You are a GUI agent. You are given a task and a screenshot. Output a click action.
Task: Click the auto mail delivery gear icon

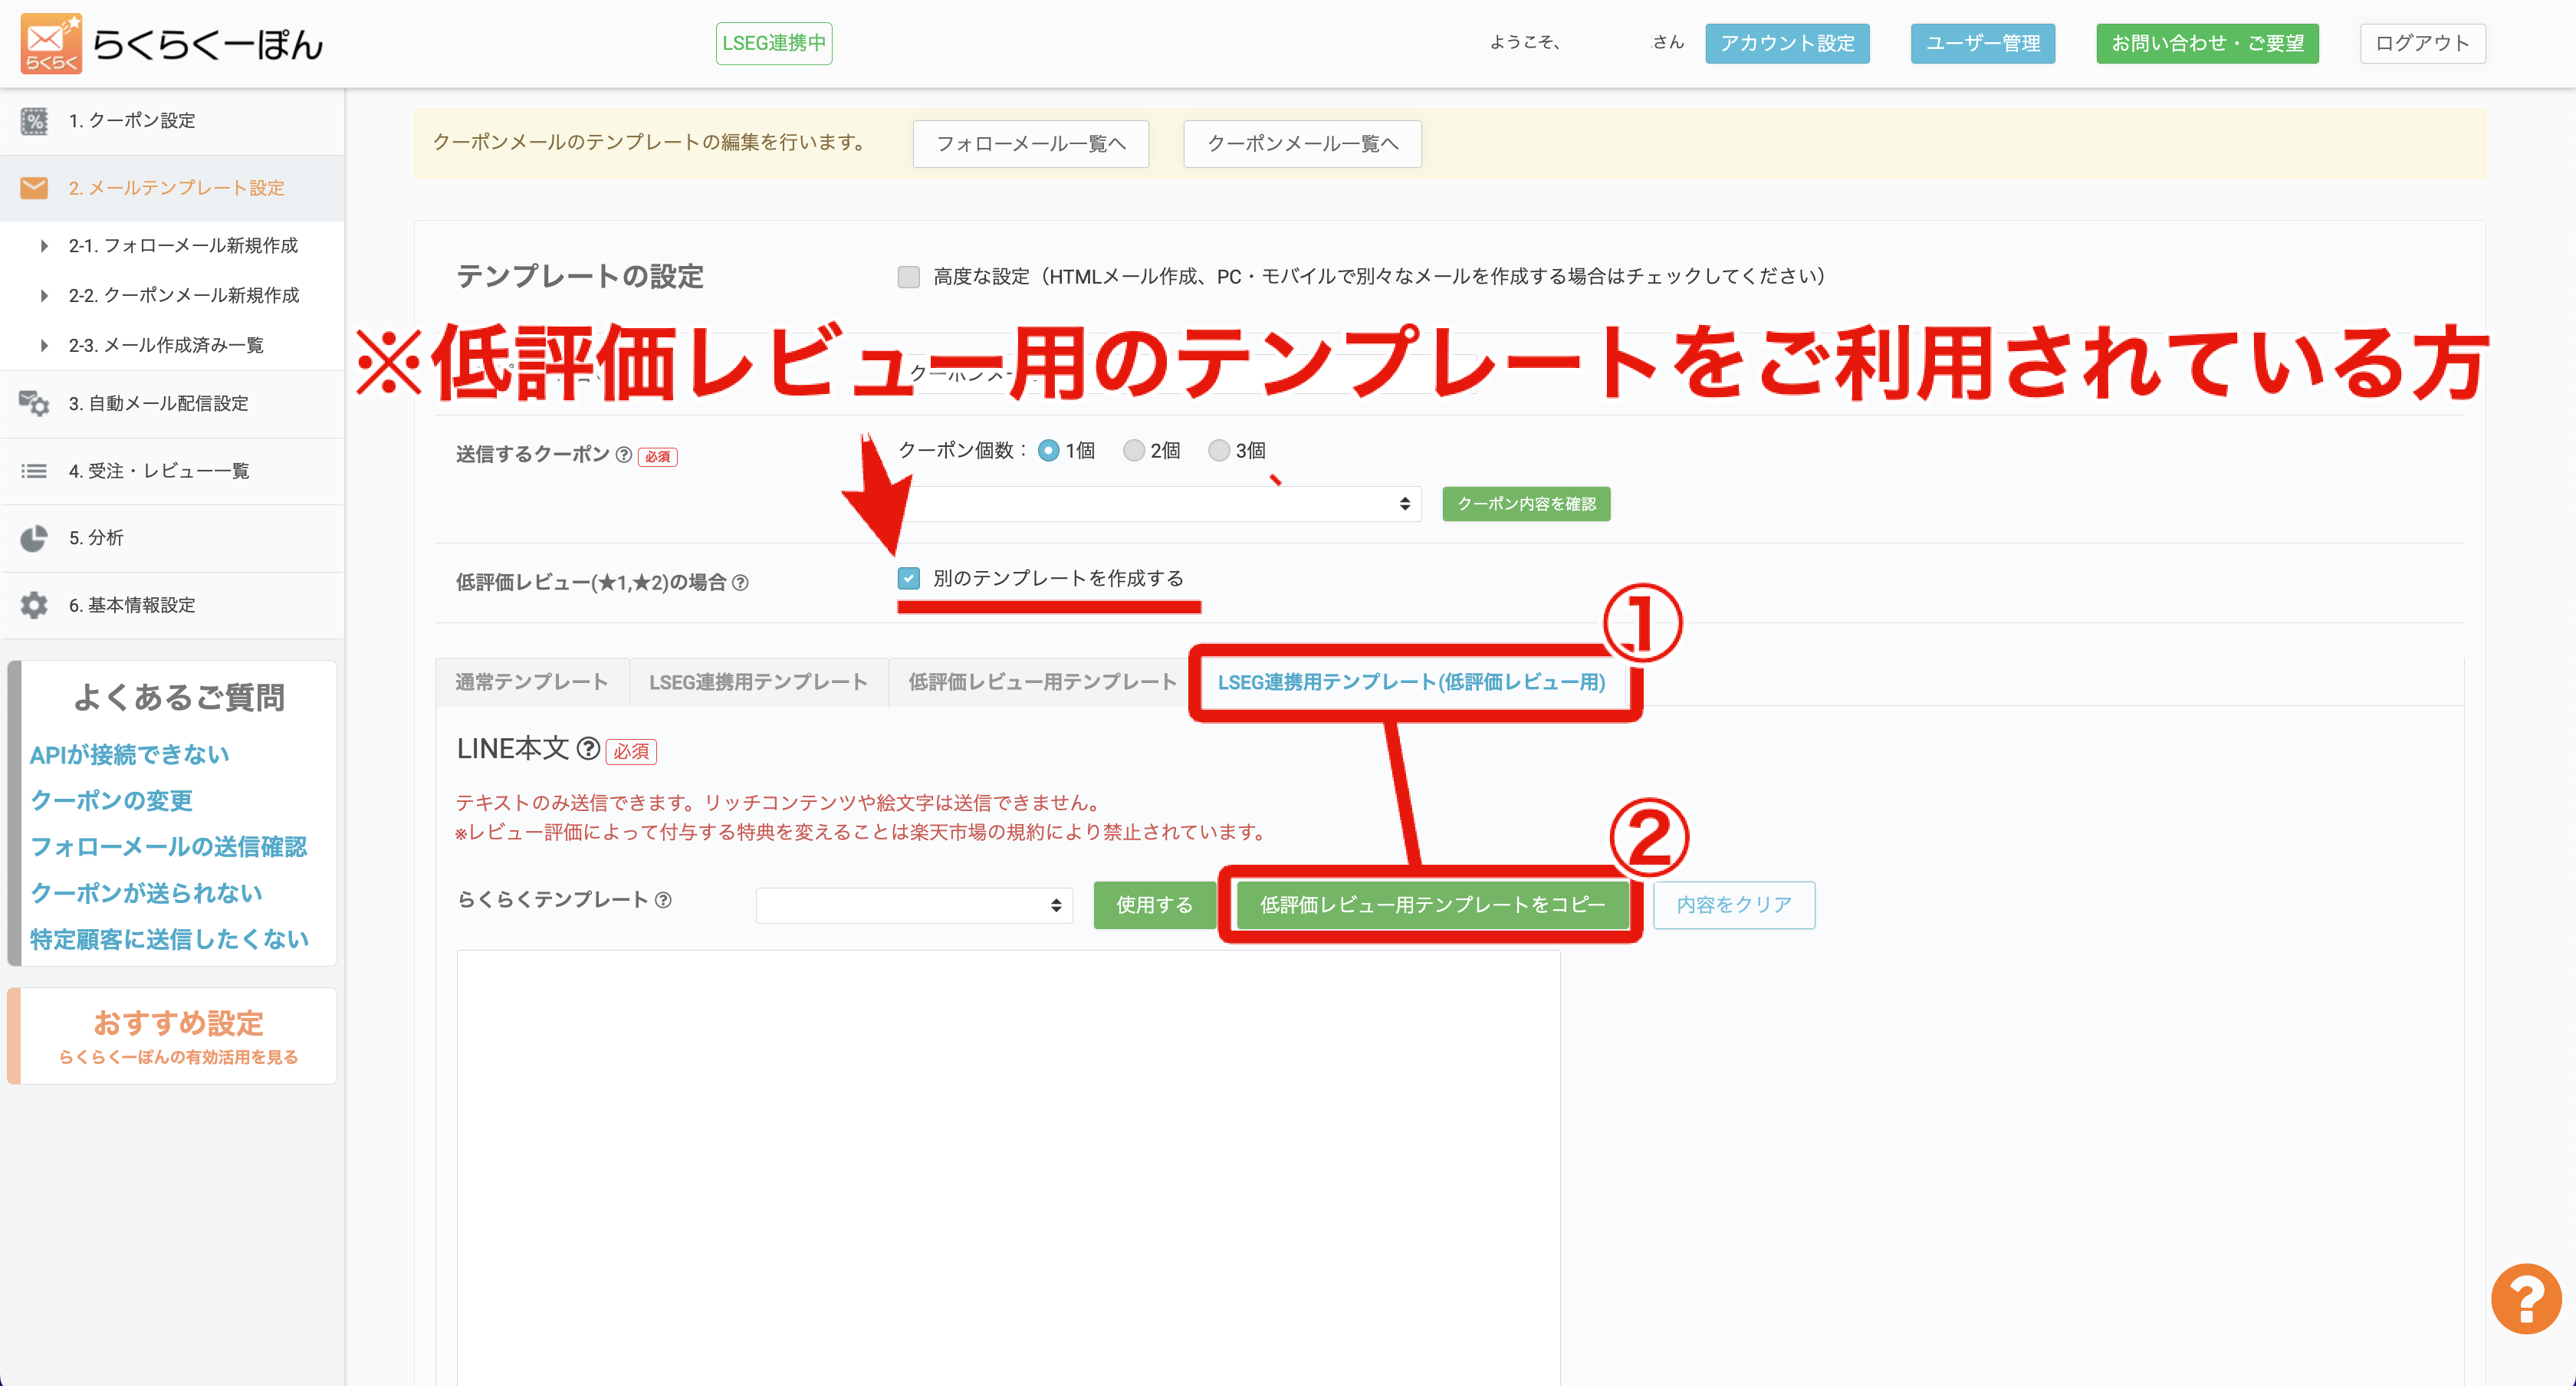tap(34, 403)
